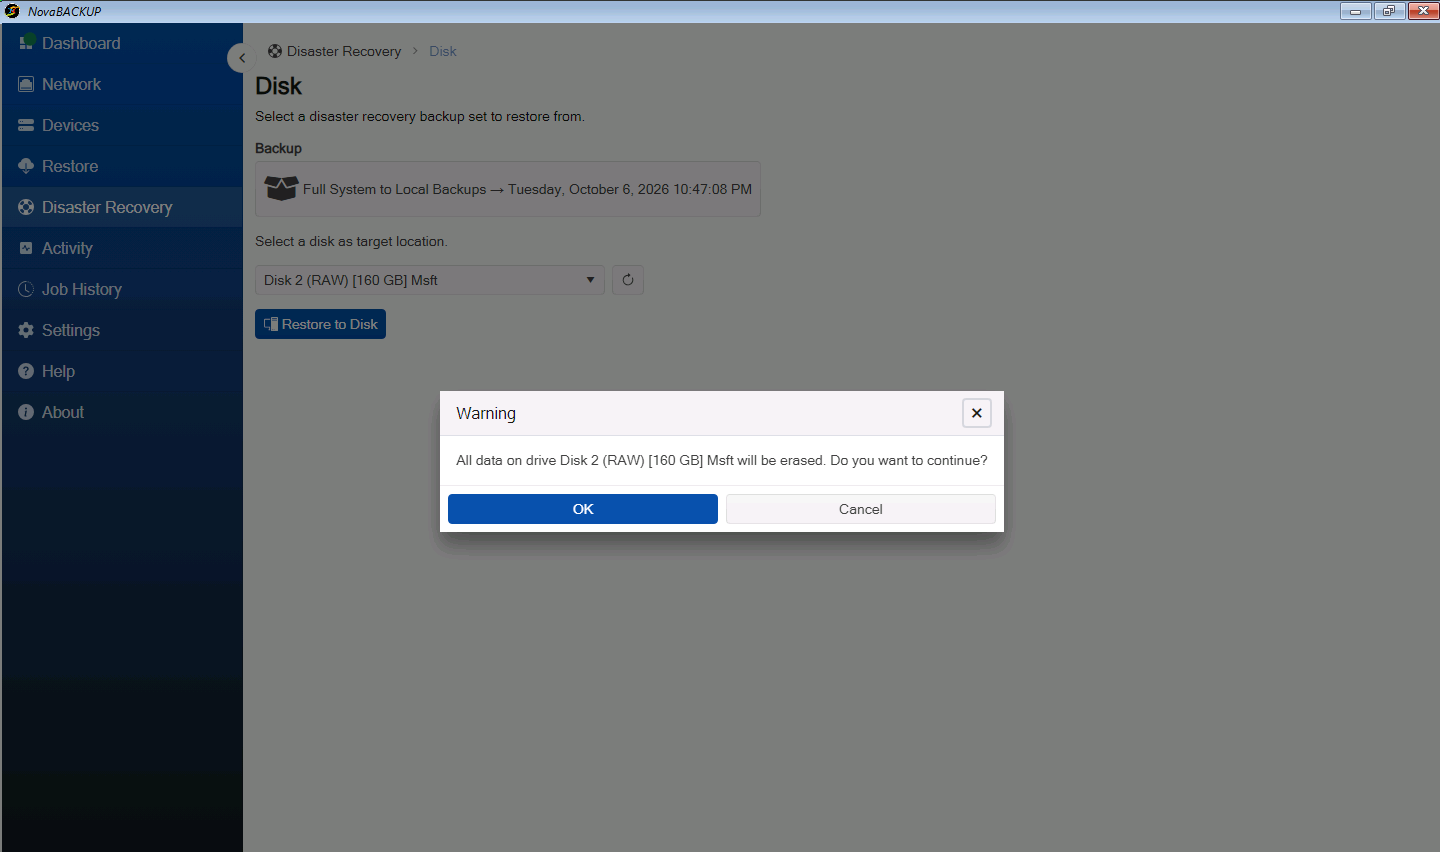Select the Full System to Local Backups set

tap(508, 189)
